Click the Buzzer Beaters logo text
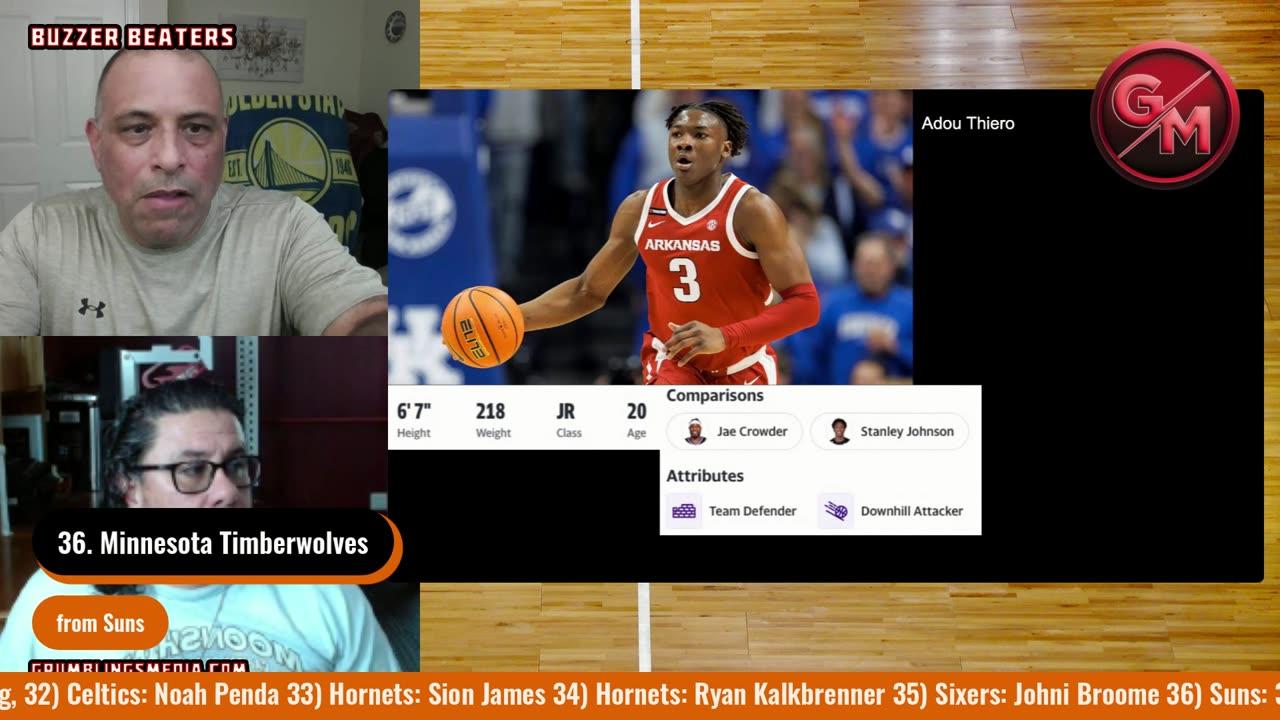 pos(132,37)
